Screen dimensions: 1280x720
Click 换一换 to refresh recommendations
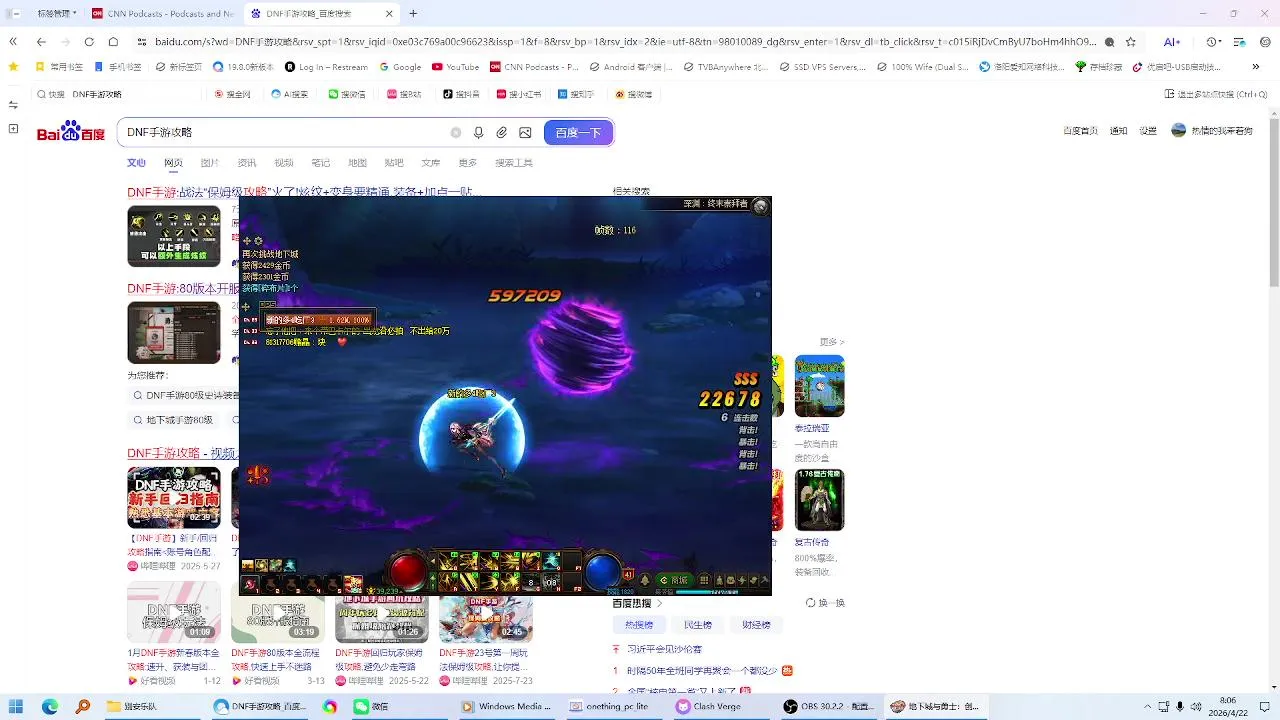click(825, 603)
